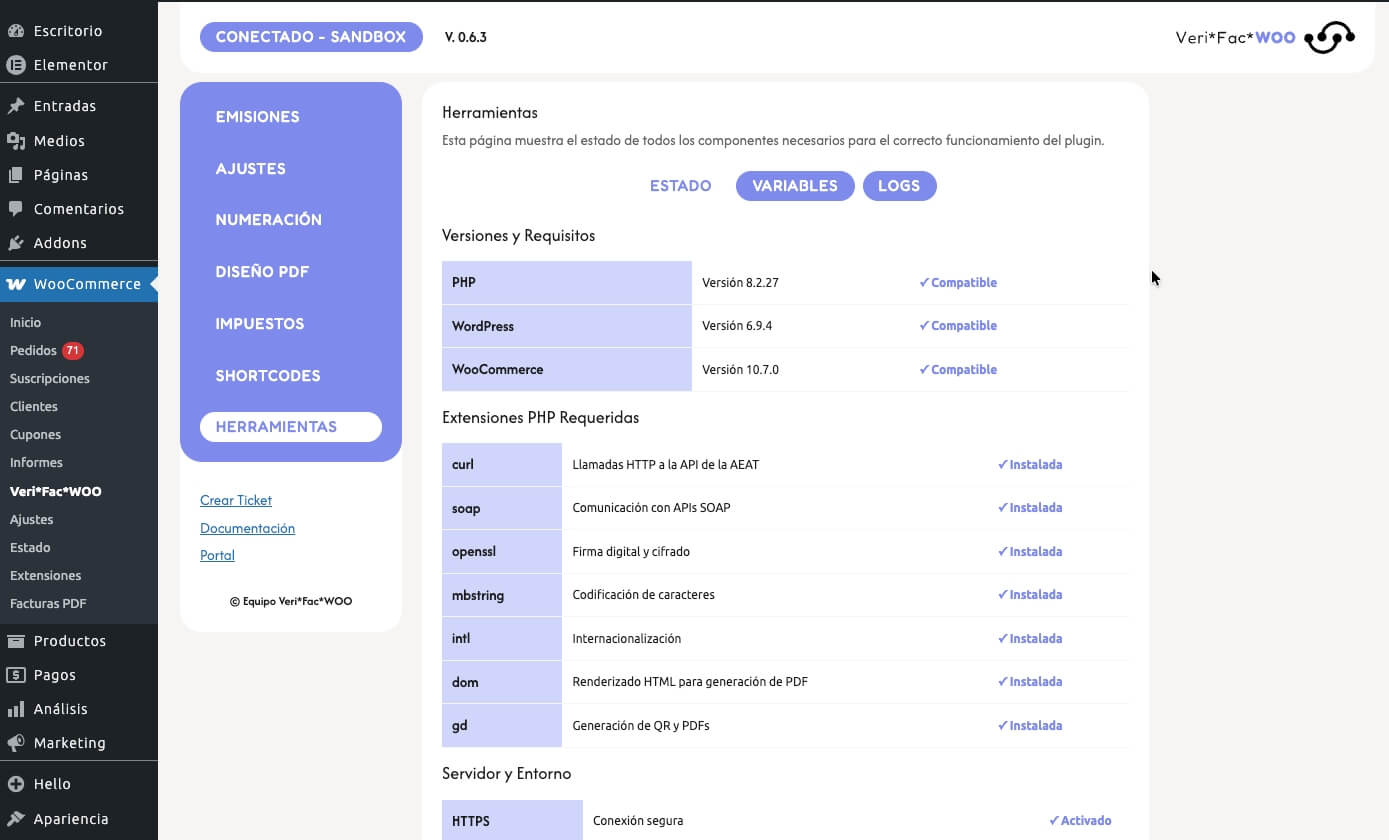1389x840 pixels.
Task: Open Cupones submenu item
Action: pos(36,435)
